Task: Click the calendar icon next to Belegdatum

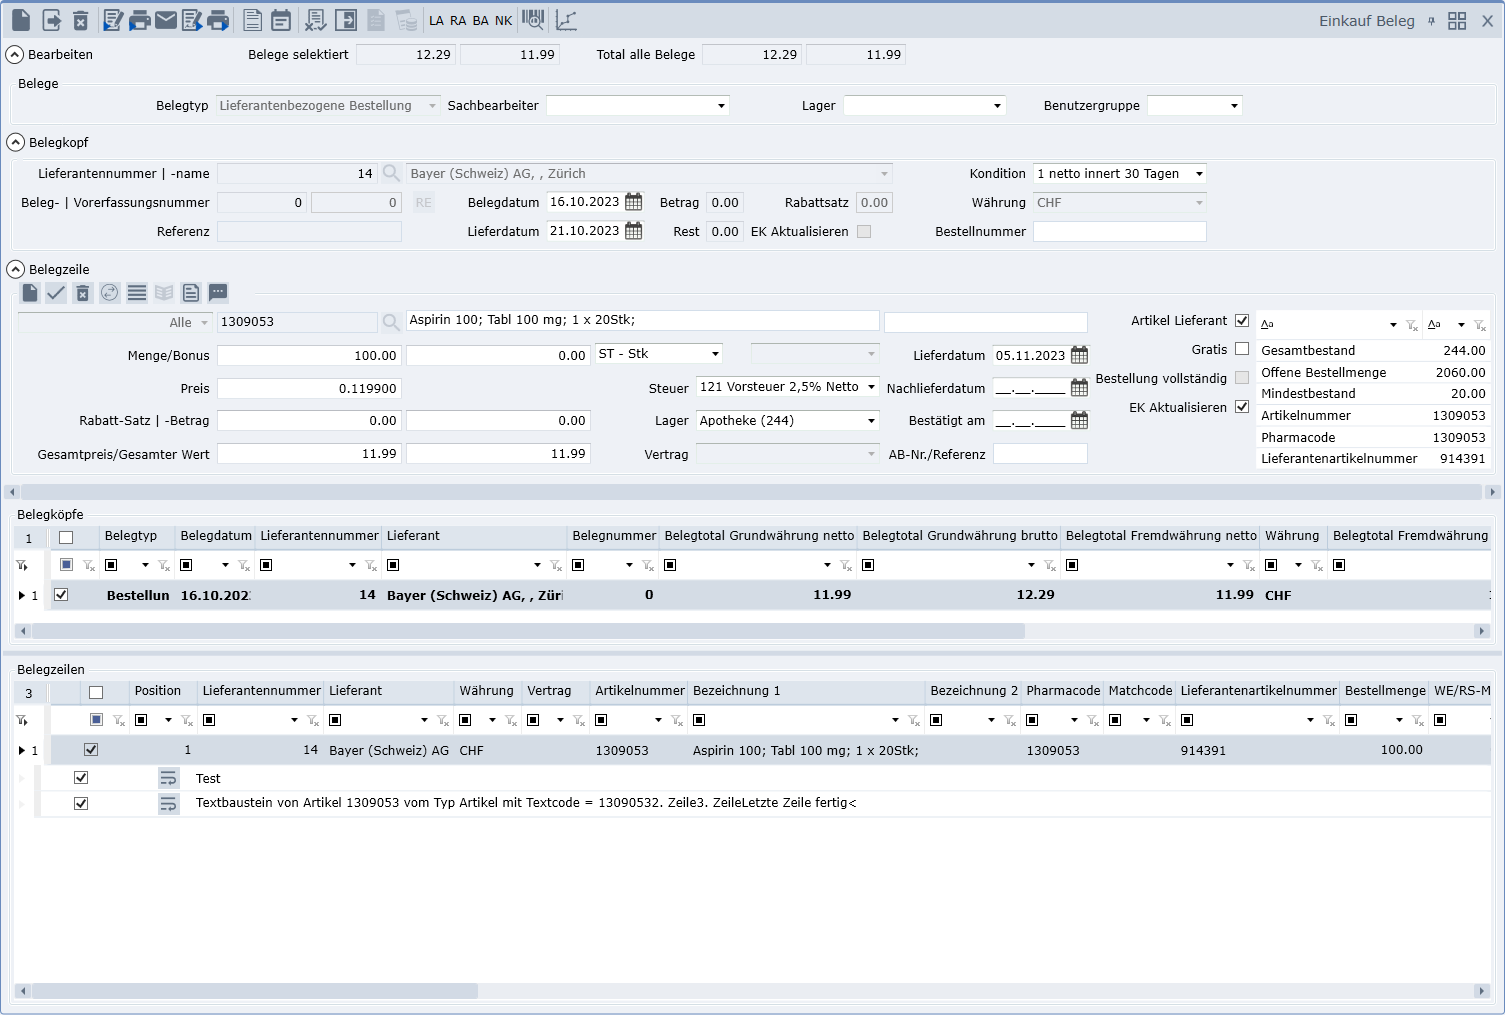Action: (x=634, y=202)
